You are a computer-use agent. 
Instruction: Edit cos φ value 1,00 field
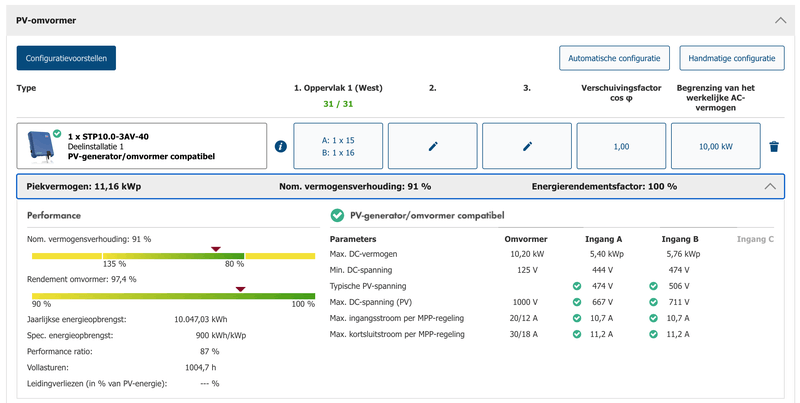tap(621, 146)
